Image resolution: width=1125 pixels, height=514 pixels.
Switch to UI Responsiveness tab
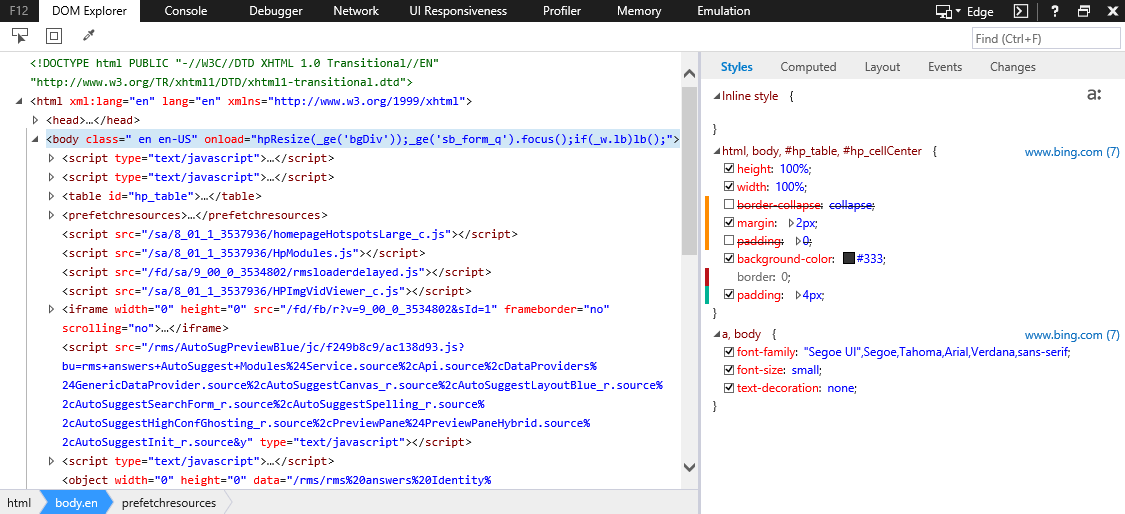pos(458,11)
